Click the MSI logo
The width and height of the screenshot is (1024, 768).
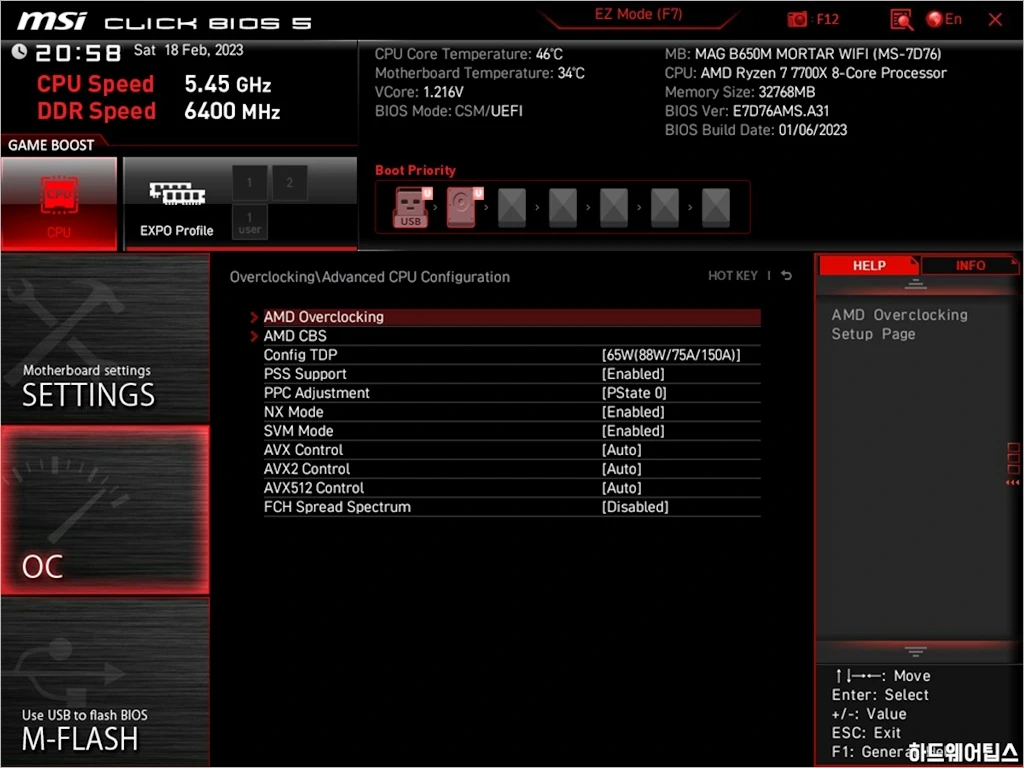[51, 21]
